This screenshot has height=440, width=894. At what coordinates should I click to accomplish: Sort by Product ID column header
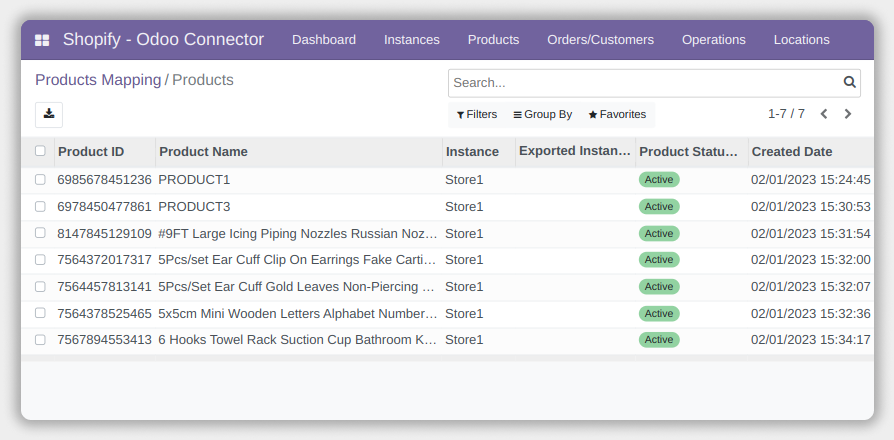(104, 152)
